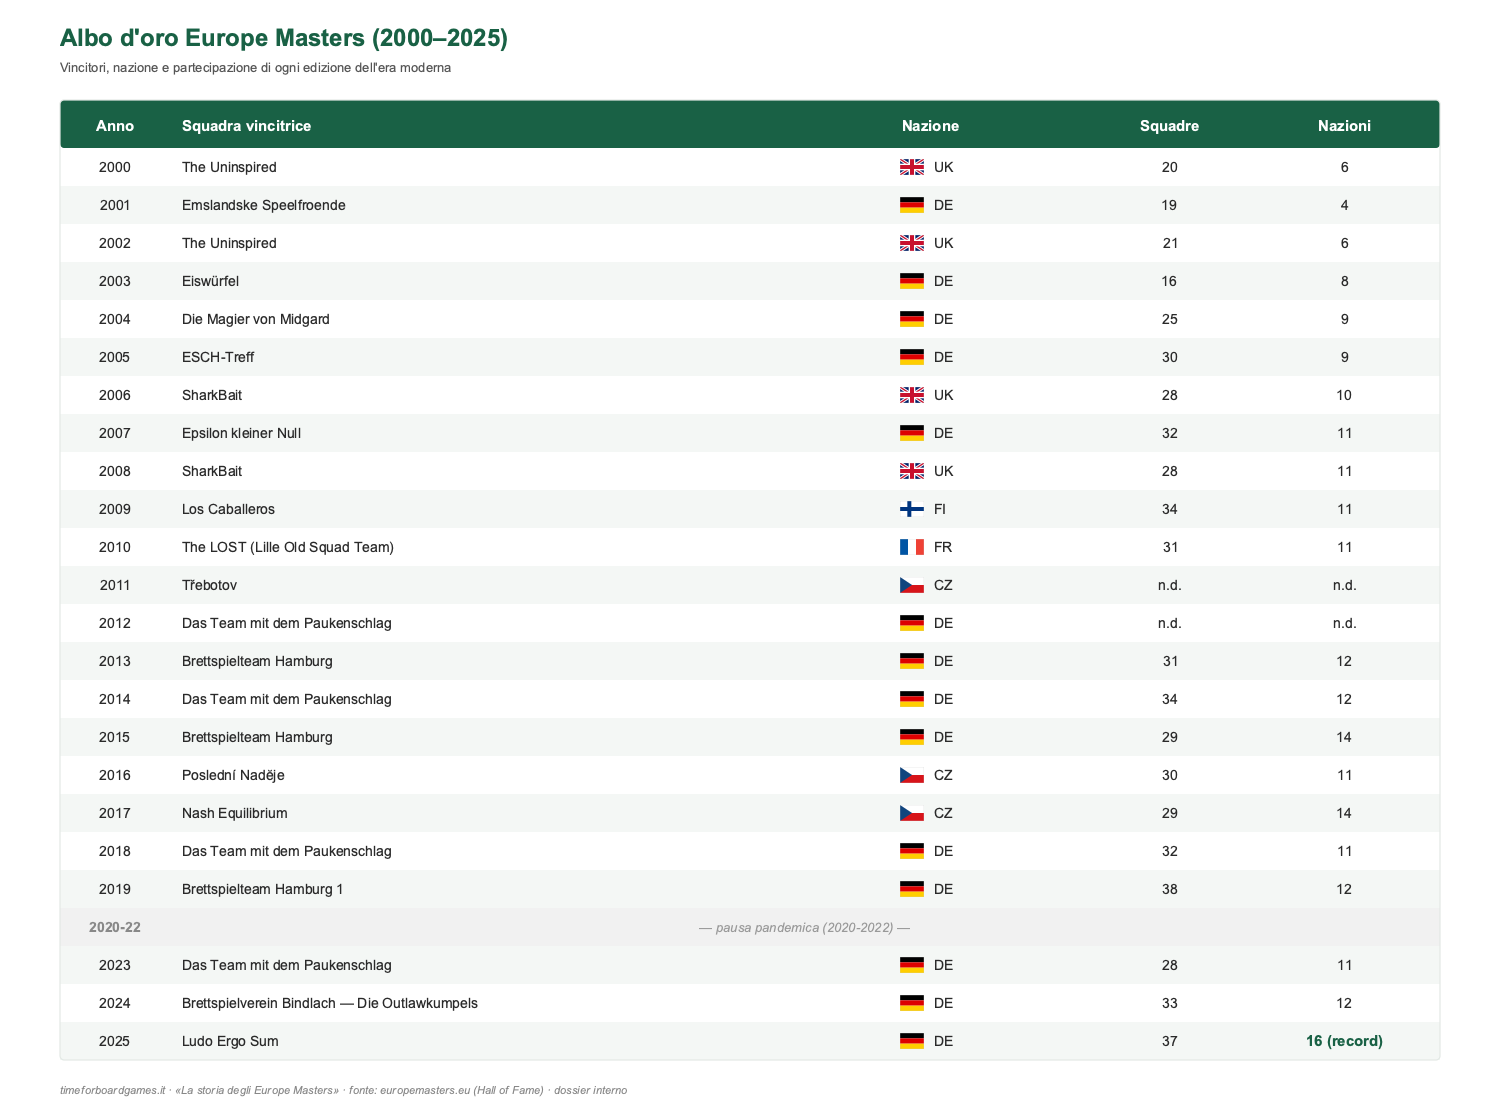Viewport: 1500px width, 1116px height.
Task: Click the subtitle under the page title
Action: point(255,68)
